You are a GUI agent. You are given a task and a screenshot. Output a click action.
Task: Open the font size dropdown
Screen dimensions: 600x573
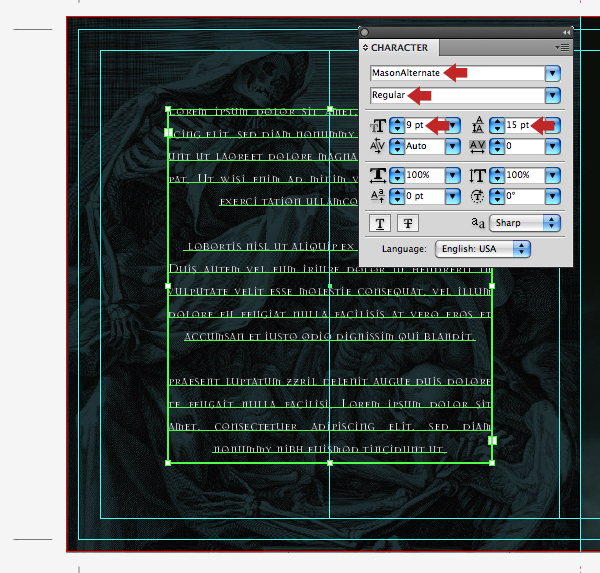pyautogui.click(x=453, y=125)
